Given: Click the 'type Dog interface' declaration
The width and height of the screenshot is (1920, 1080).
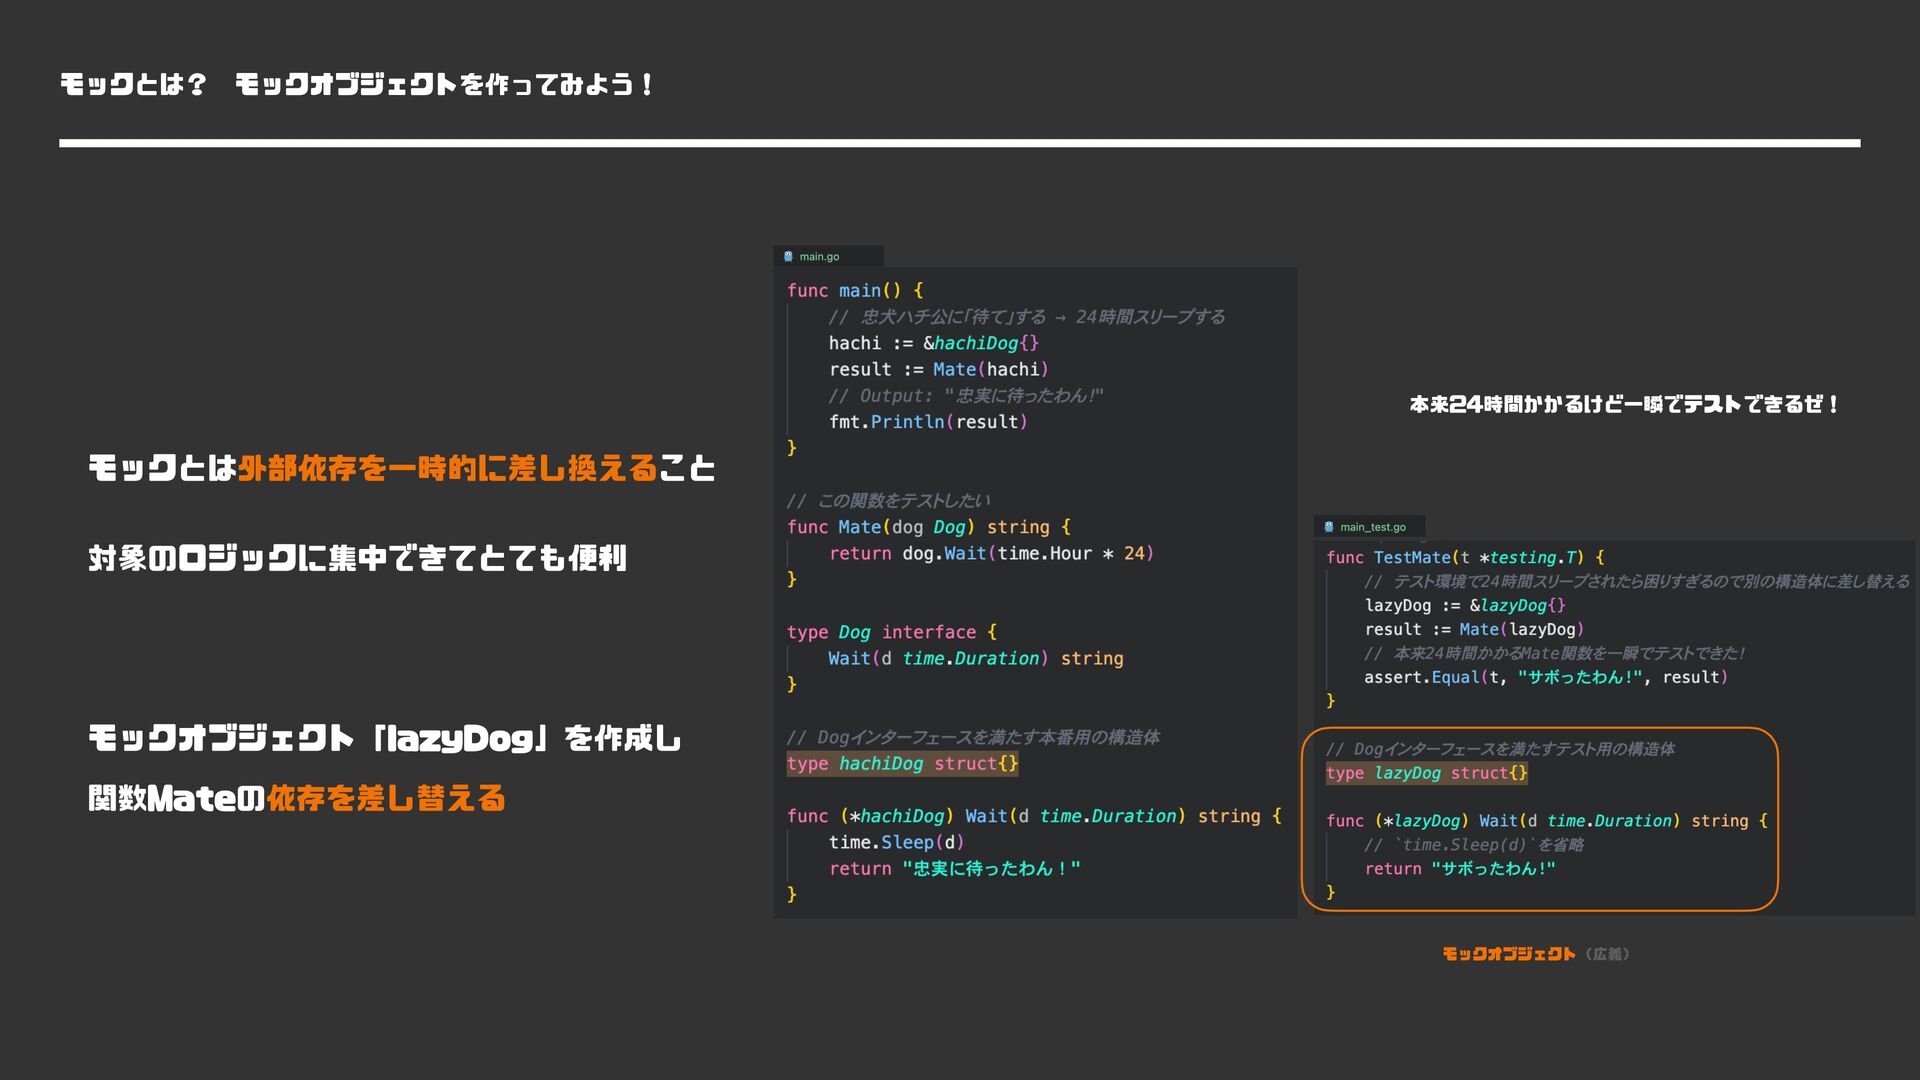Looking at the screenshot, I should pos(891,633).
